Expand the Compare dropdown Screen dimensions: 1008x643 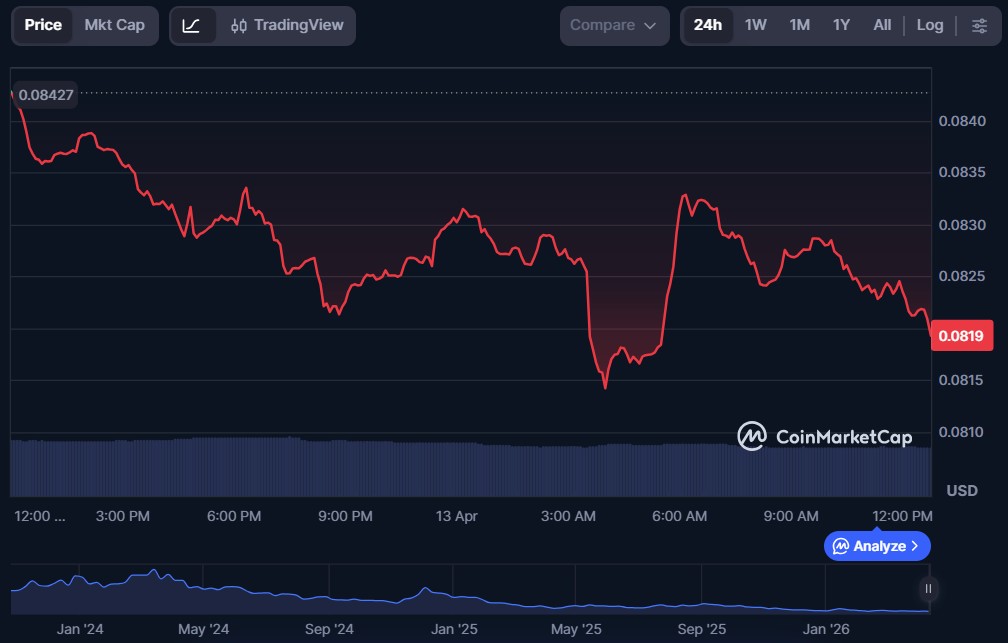point(614,25)
